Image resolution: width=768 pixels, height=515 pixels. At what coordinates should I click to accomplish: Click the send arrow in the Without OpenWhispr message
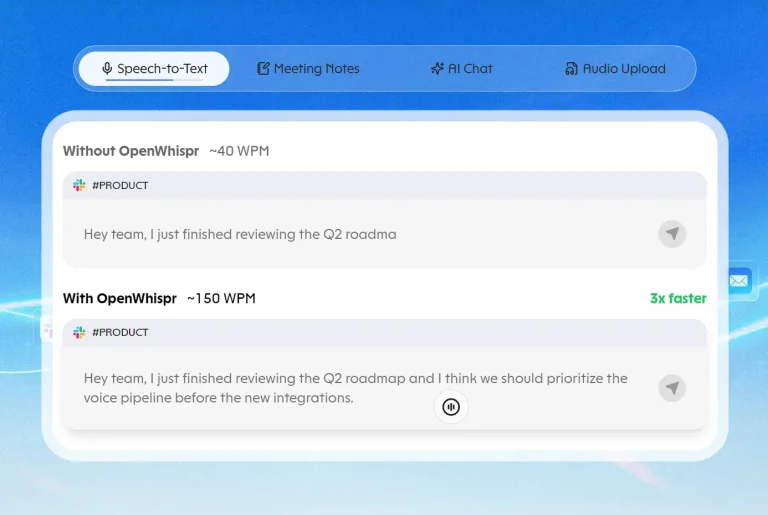pyautogui.click(x=672, y=234)
